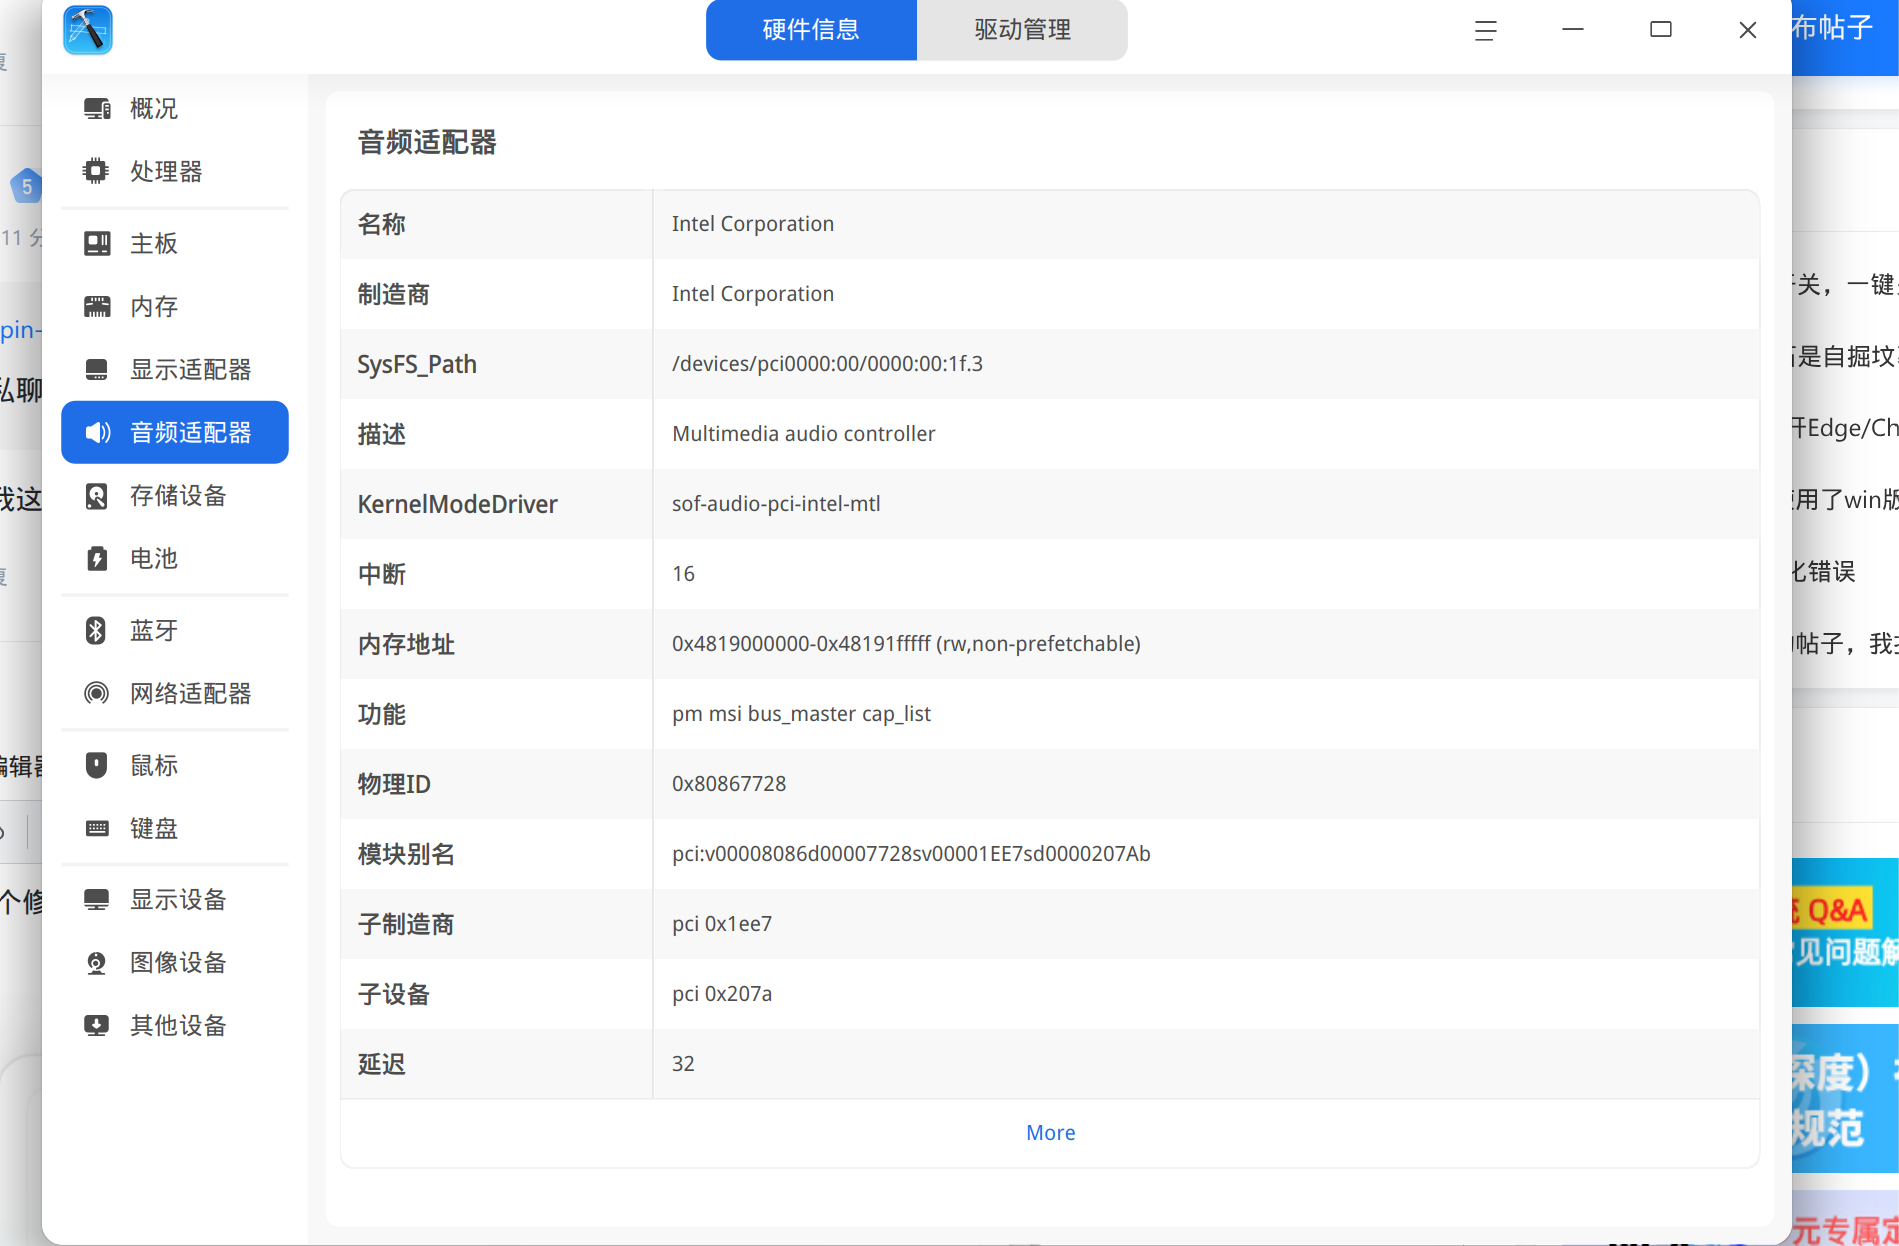This screenshot has height=1246, width=1899.
Task: Select the 显示设备 monitor icon
Action: click(x=97, y=900)
